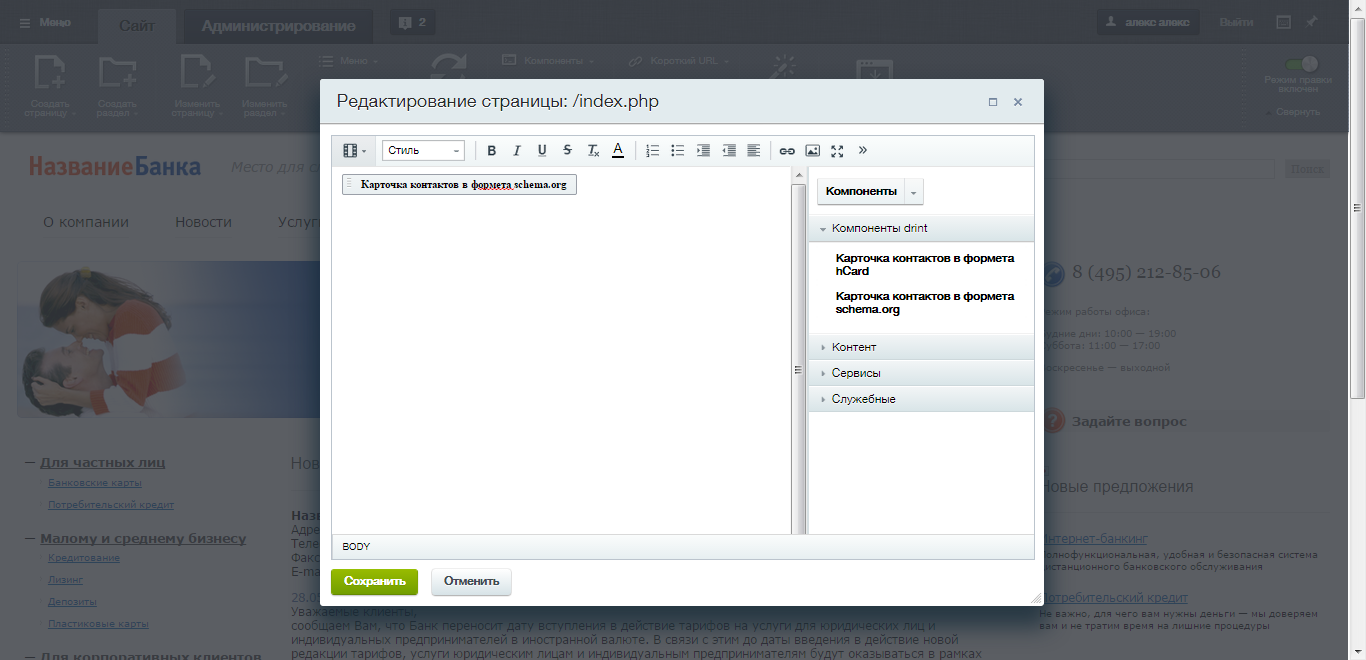Click the Компоненты button in the dialog sidebar
The height and width of the screenshot is (660, 1366).
861,191
